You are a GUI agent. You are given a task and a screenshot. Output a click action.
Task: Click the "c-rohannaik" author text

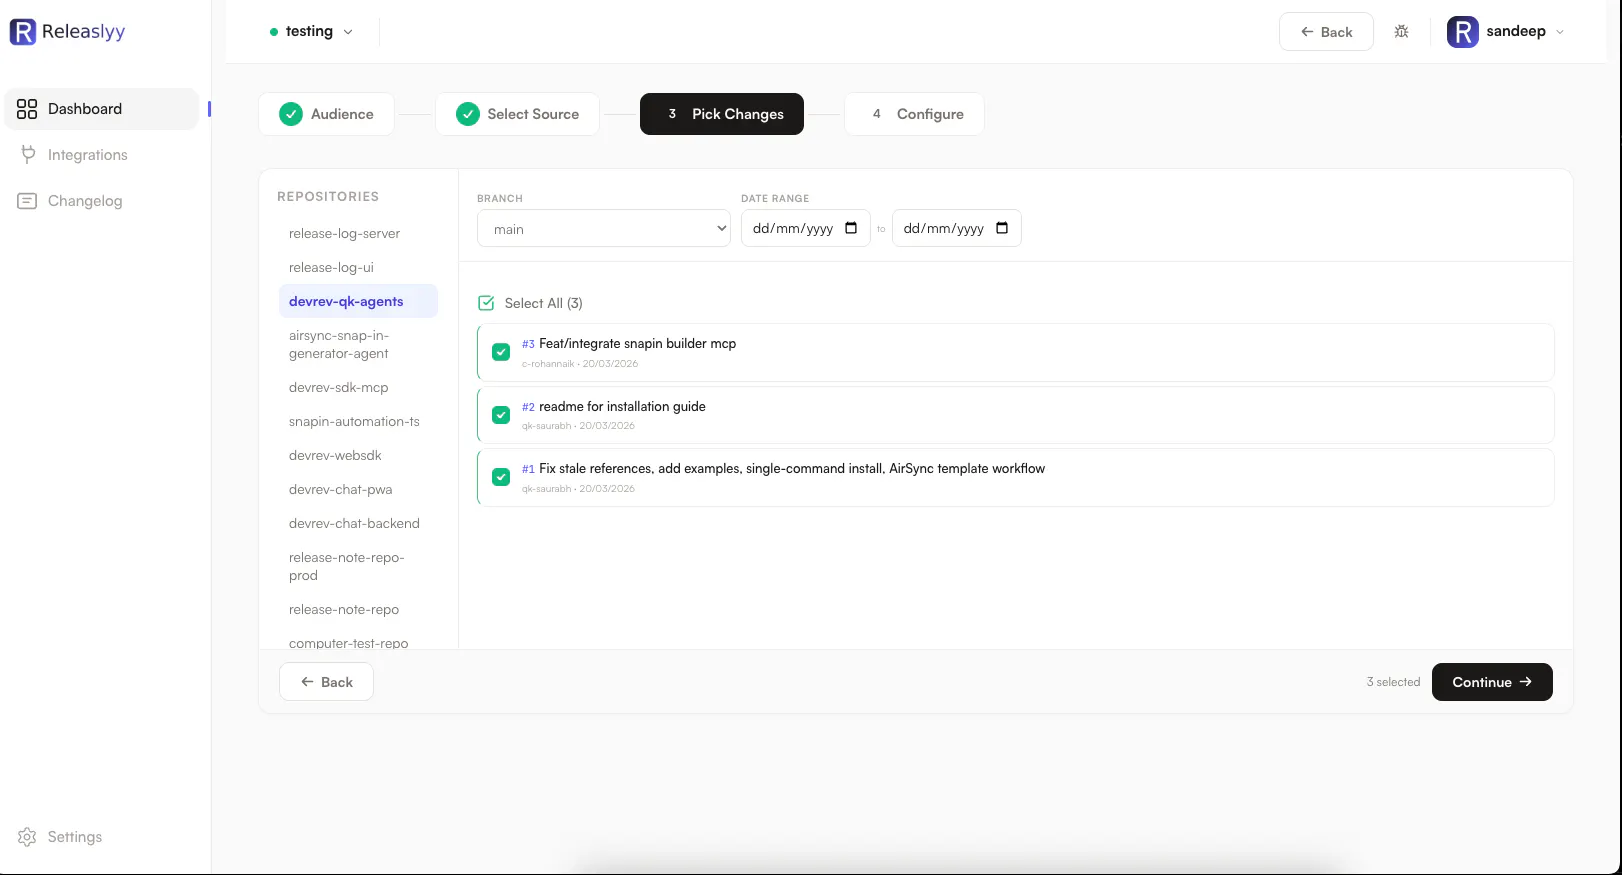[548, 364]
